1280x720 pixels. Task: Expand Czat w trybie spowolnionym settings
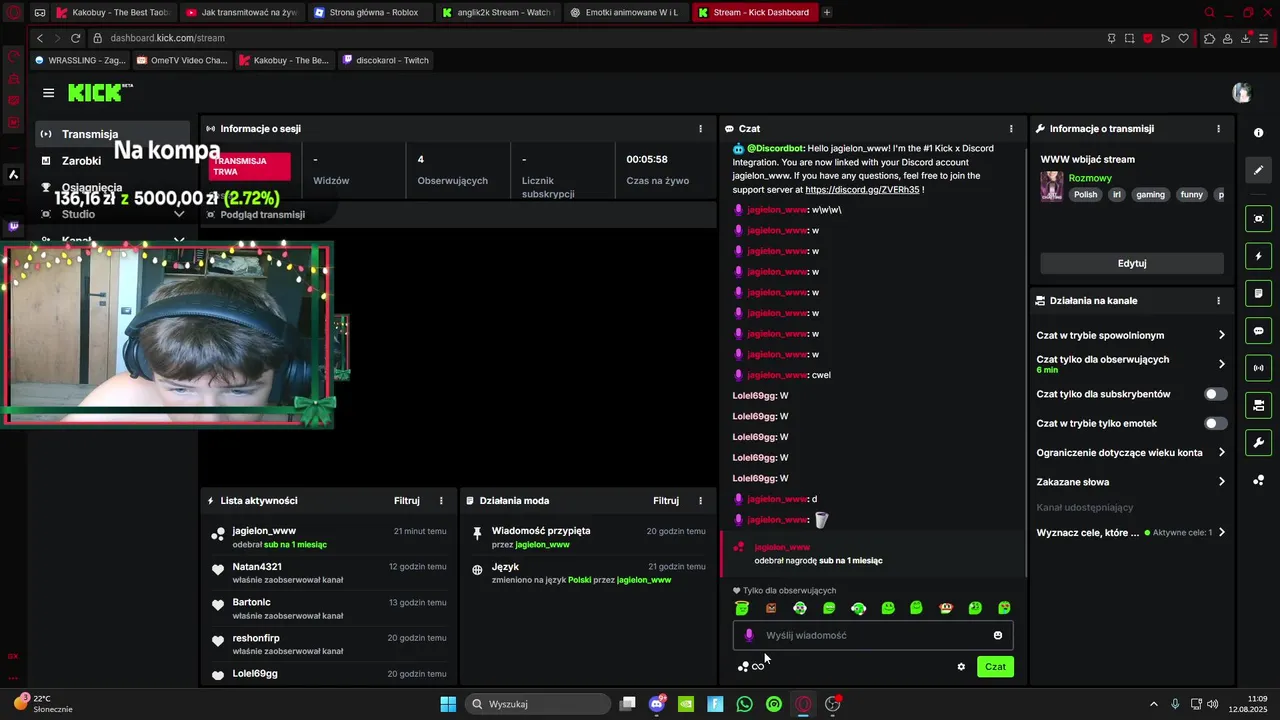pyautogui.click(x=1130, y=335)
